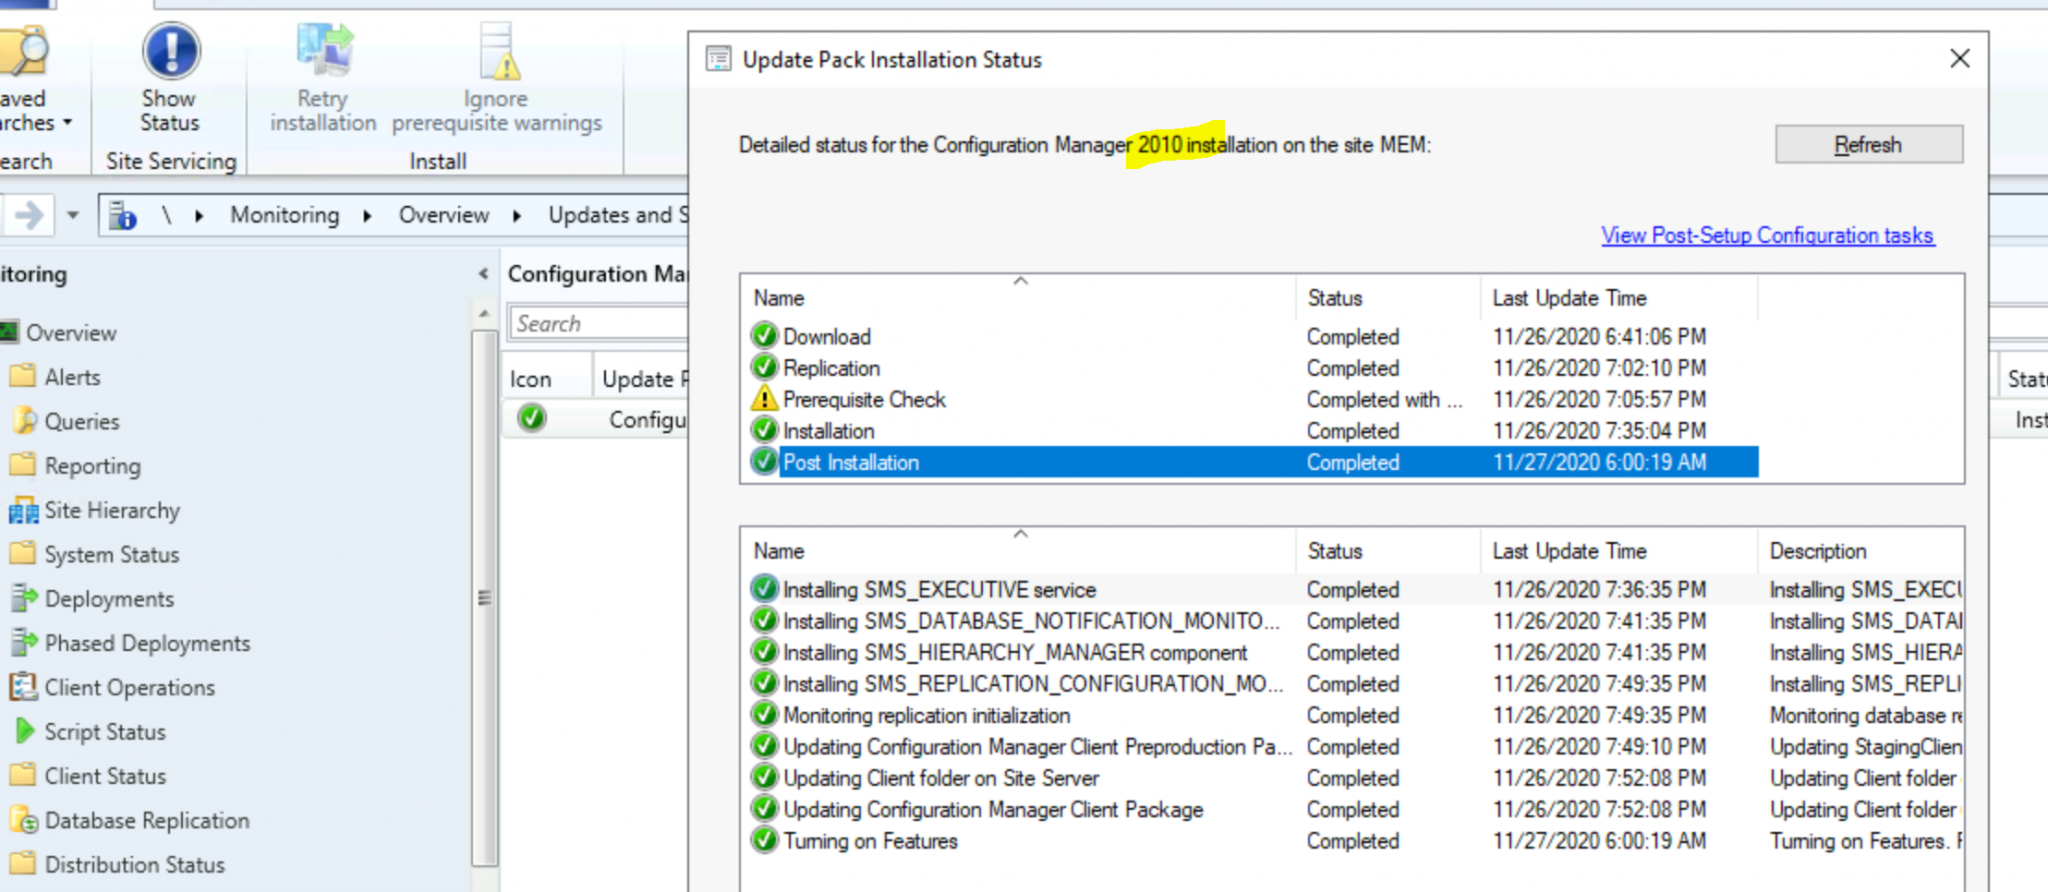The width and height of the screenshot is (2048, 892).
Task: Sort upper list by Status column header
Action: (1387, 298)
